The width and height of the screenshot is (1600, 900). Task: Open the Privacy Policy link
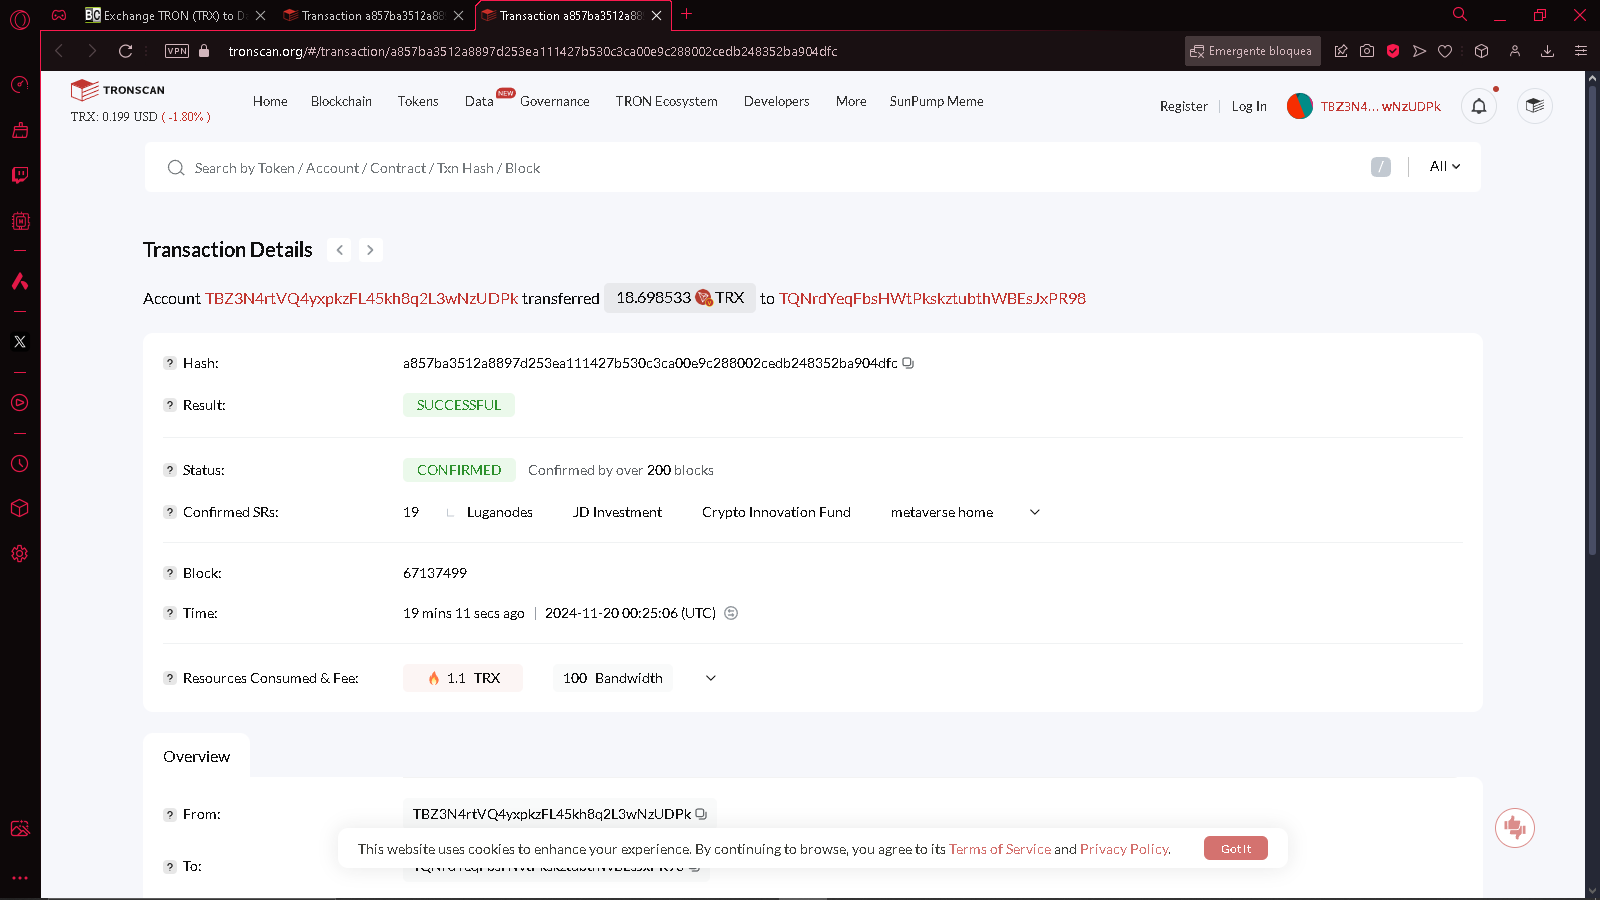pos(1124,849)
